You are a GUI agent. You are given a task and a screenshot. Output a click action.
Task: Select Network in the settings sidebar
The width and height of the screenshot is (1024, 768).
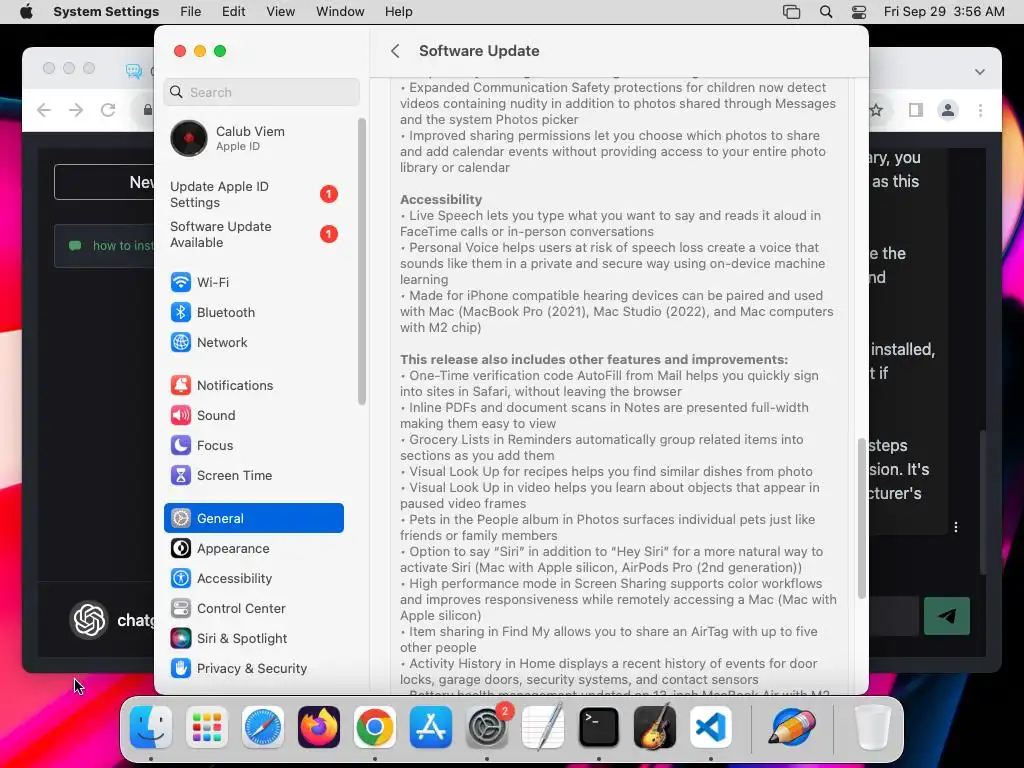253,342
